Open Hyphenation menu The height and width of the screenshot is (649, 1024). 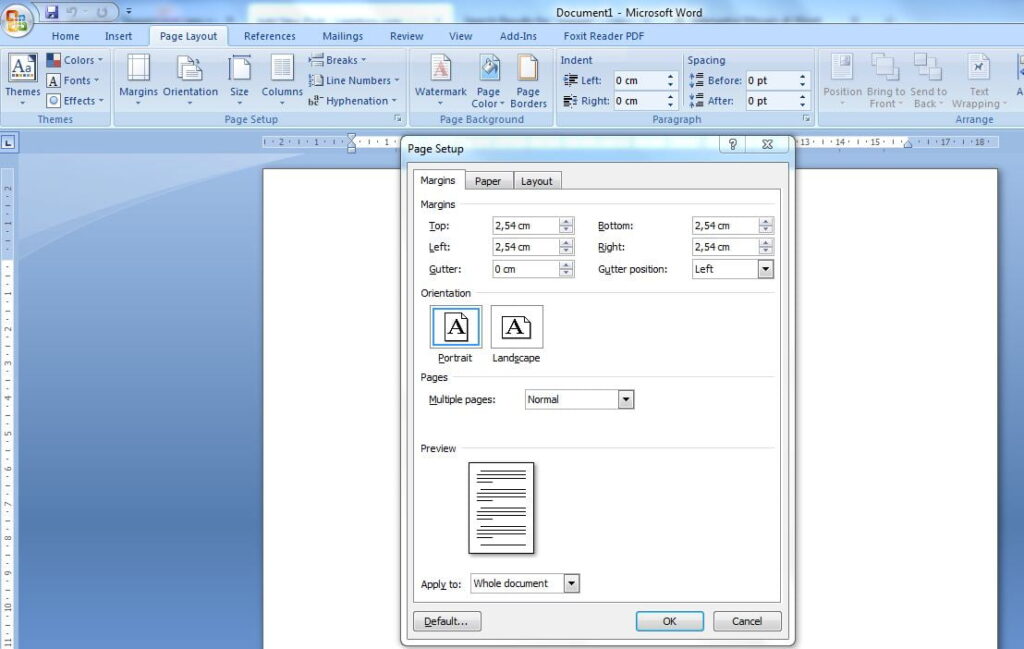point(353,101)
